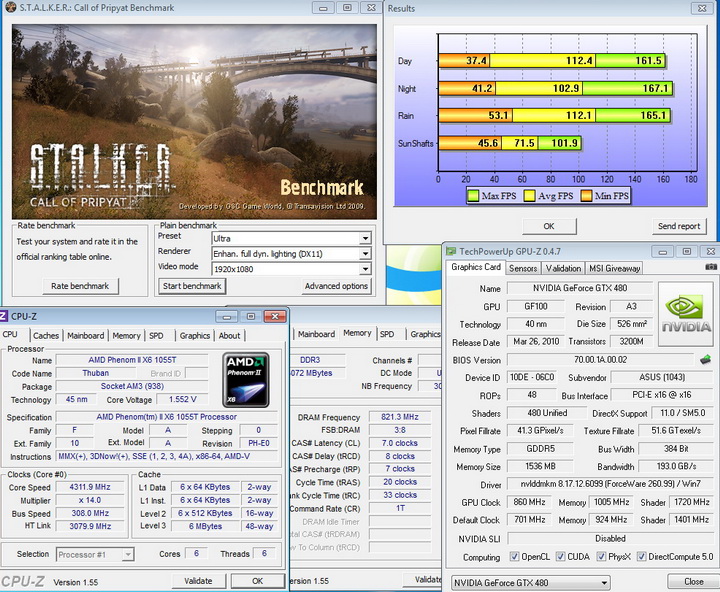
Task: Click OK in the Results window
Action: pos(549,226)
